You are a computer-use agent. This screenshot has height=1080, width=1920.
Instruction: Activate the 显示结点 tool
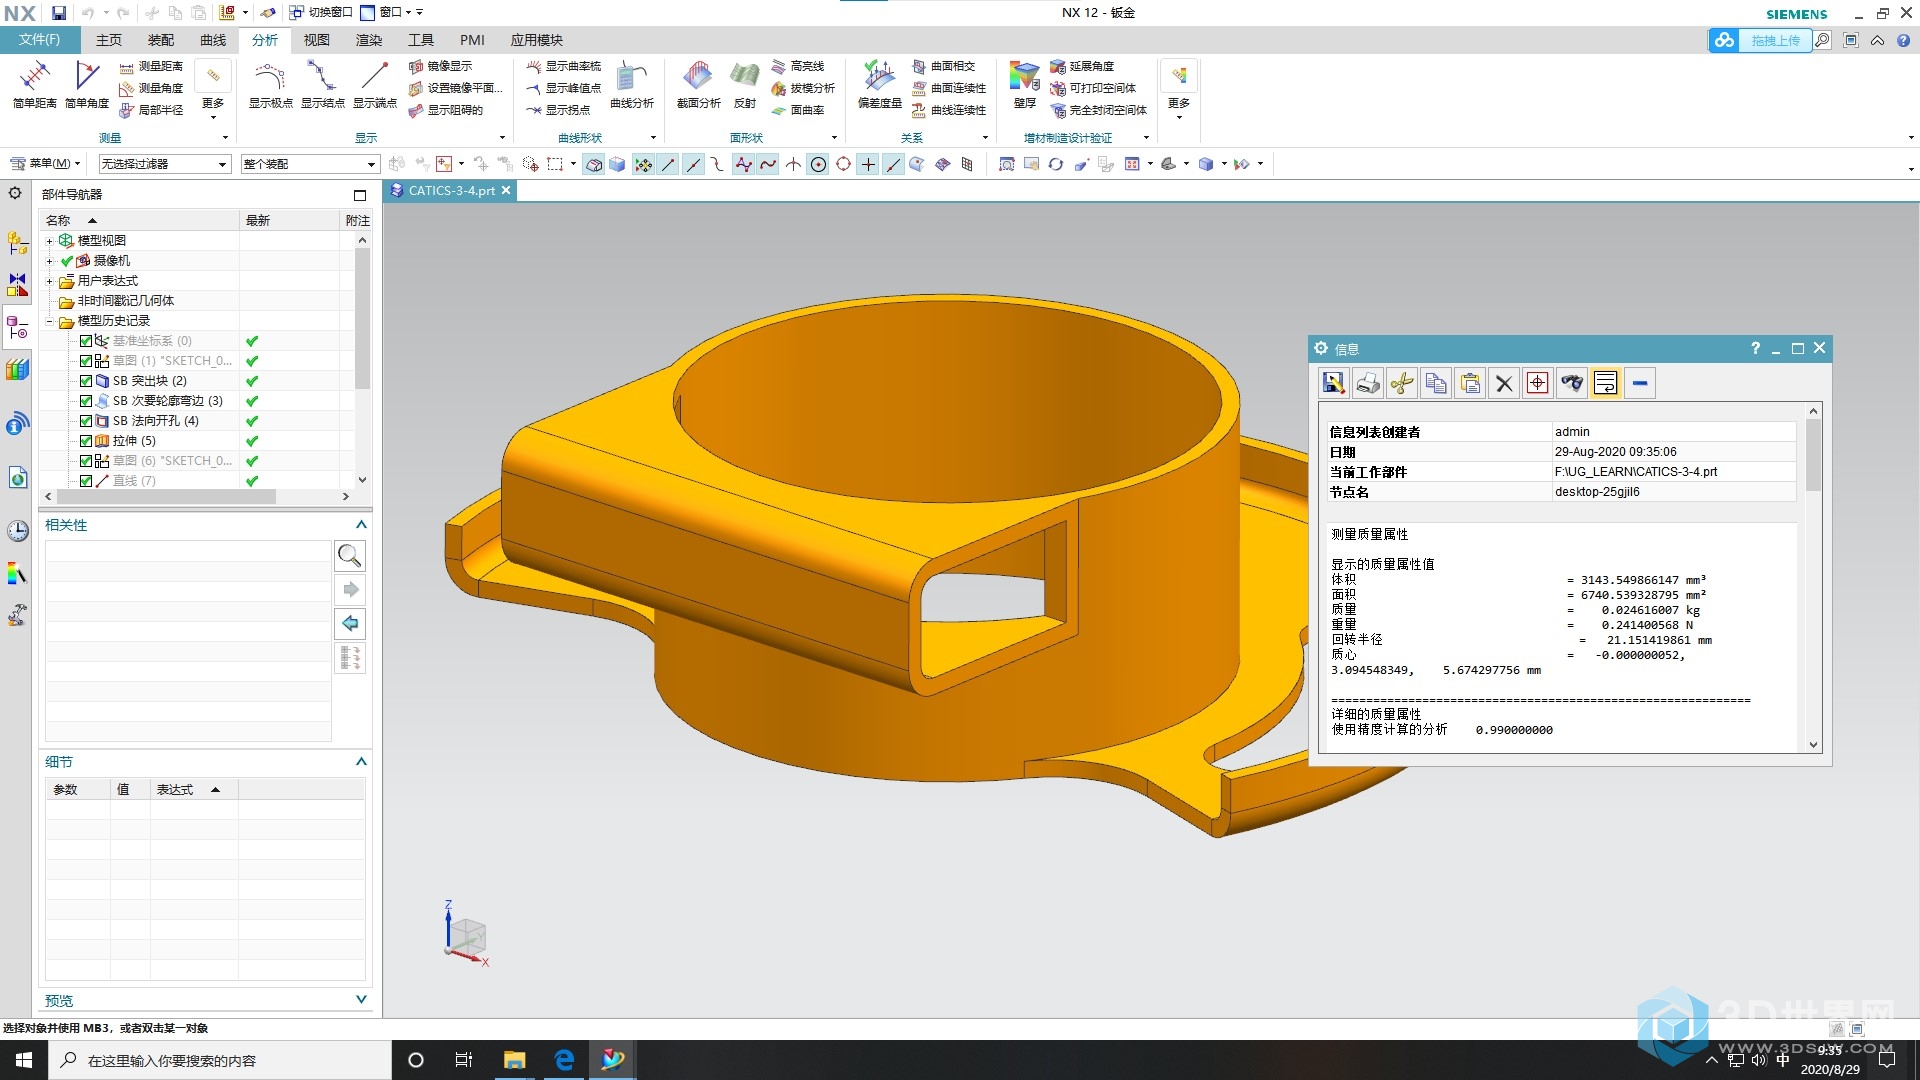(322, 84)
